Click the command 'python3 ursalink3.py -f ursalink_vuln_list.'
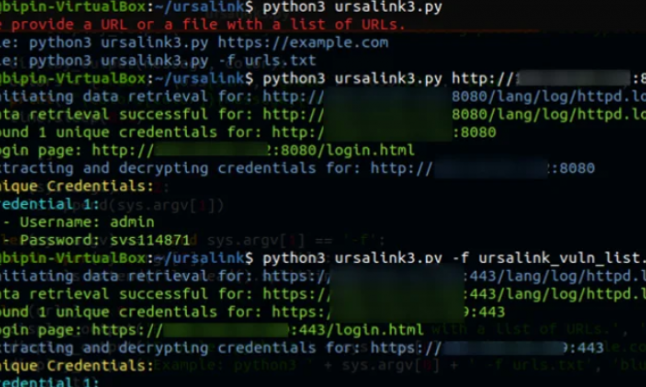 click(x=454, y=258)
